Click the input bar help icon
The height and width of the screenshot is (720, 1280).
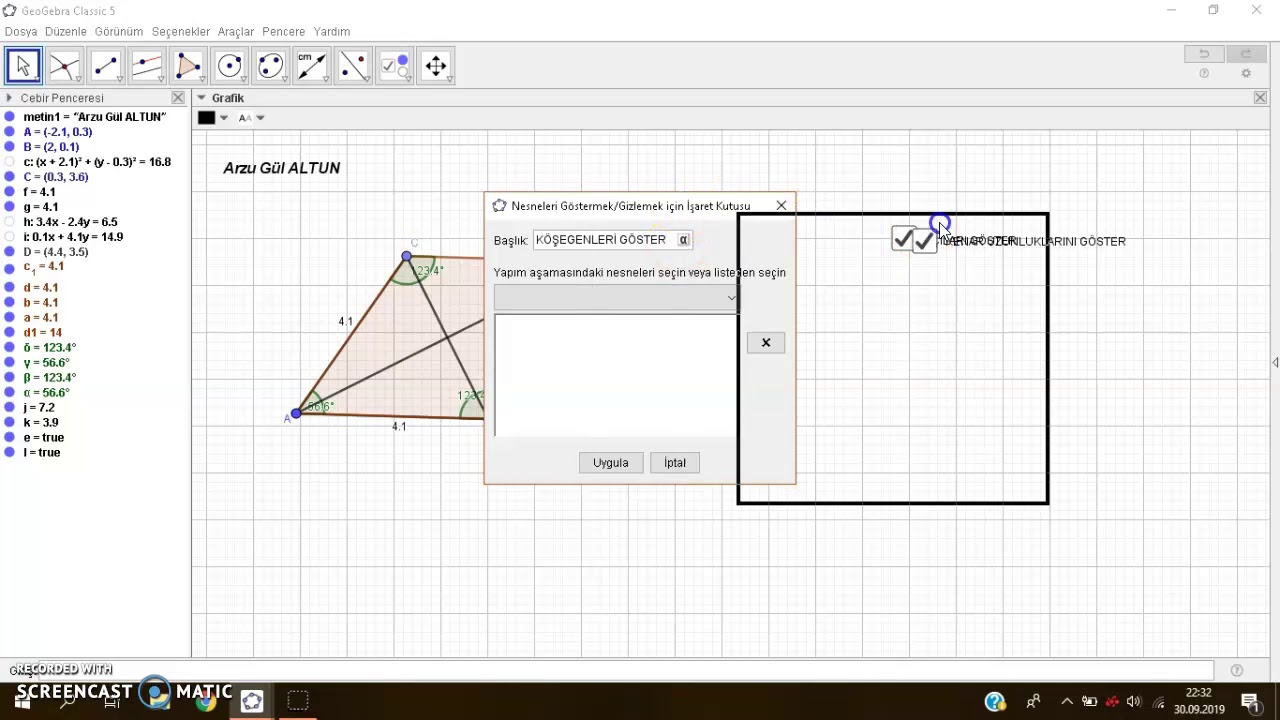pyautogui.click(x=1237, y=671)
